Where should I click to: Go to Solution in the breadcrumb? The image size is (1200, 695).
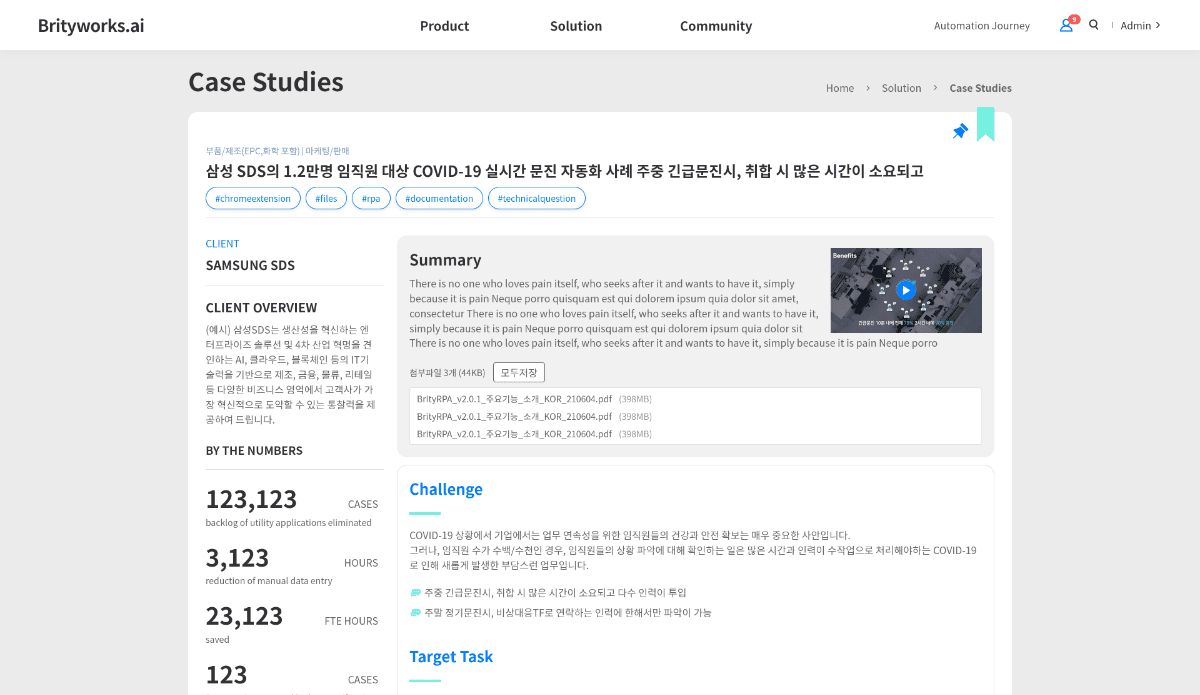901,88
